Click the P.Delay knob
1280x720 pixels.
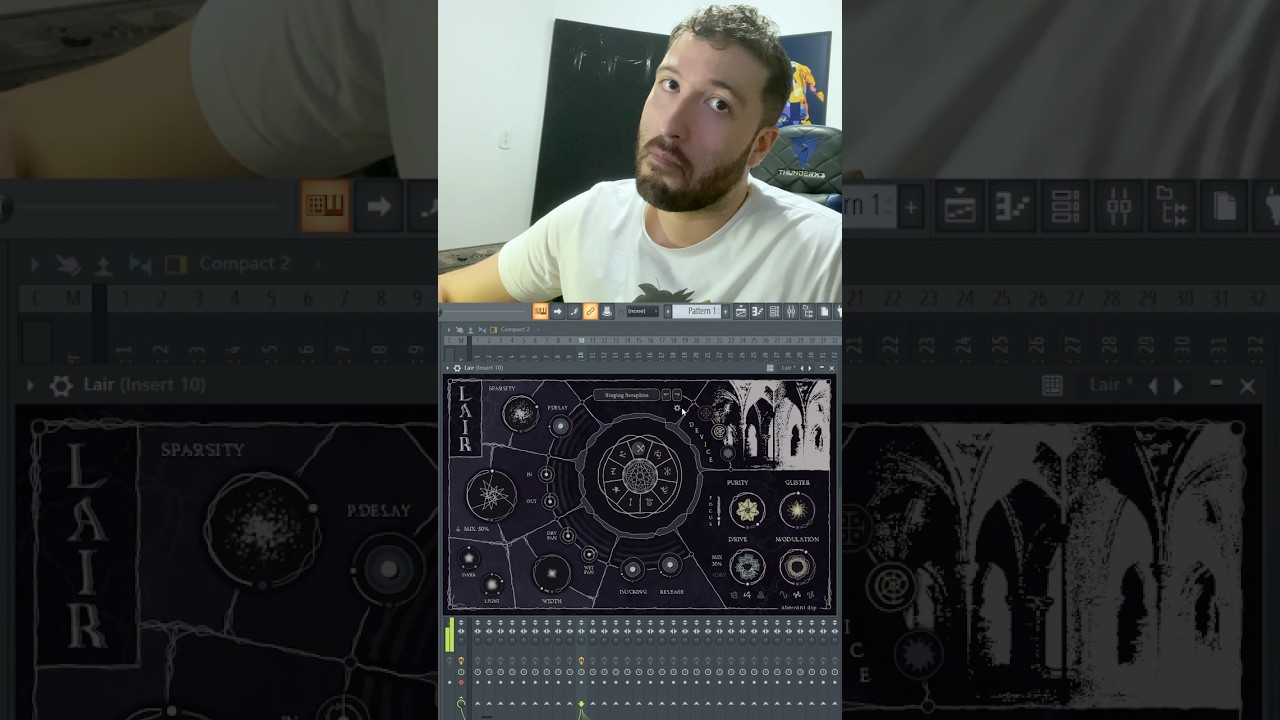tap(560, 426)
